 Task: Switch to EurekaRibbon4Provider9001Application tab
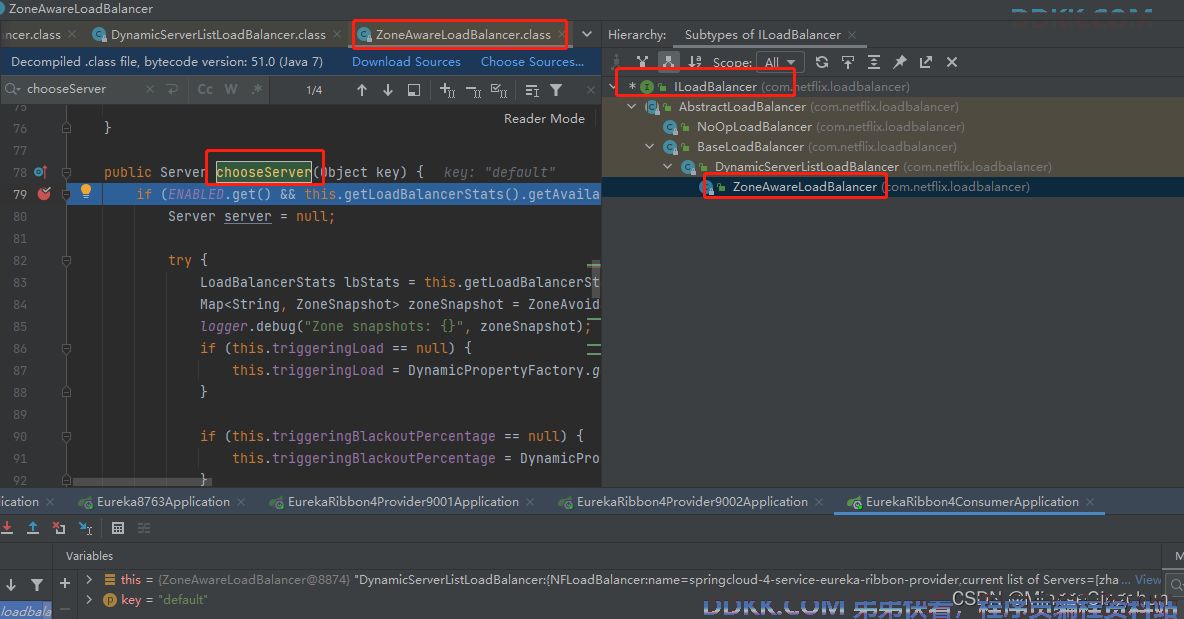click(x=403, y=502)
